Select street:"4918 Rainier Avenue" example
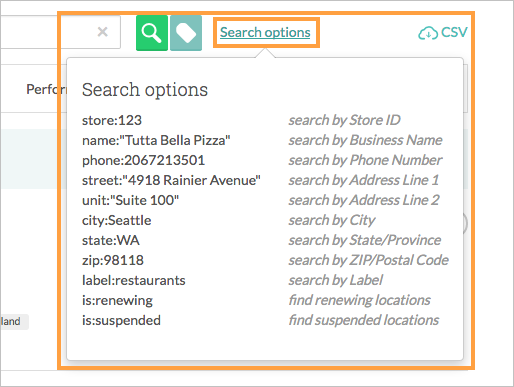The image size is (514, 387). (x=171, y=180)
